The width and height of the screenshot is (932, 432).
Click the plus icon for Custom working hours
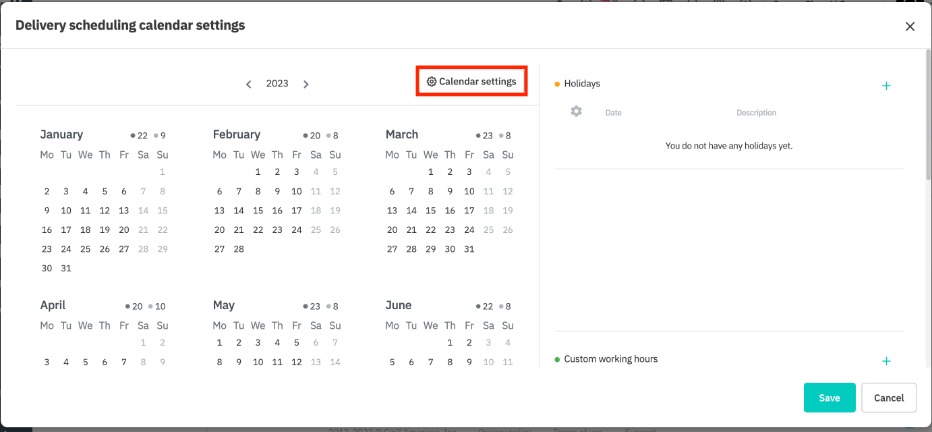[886, 361]
